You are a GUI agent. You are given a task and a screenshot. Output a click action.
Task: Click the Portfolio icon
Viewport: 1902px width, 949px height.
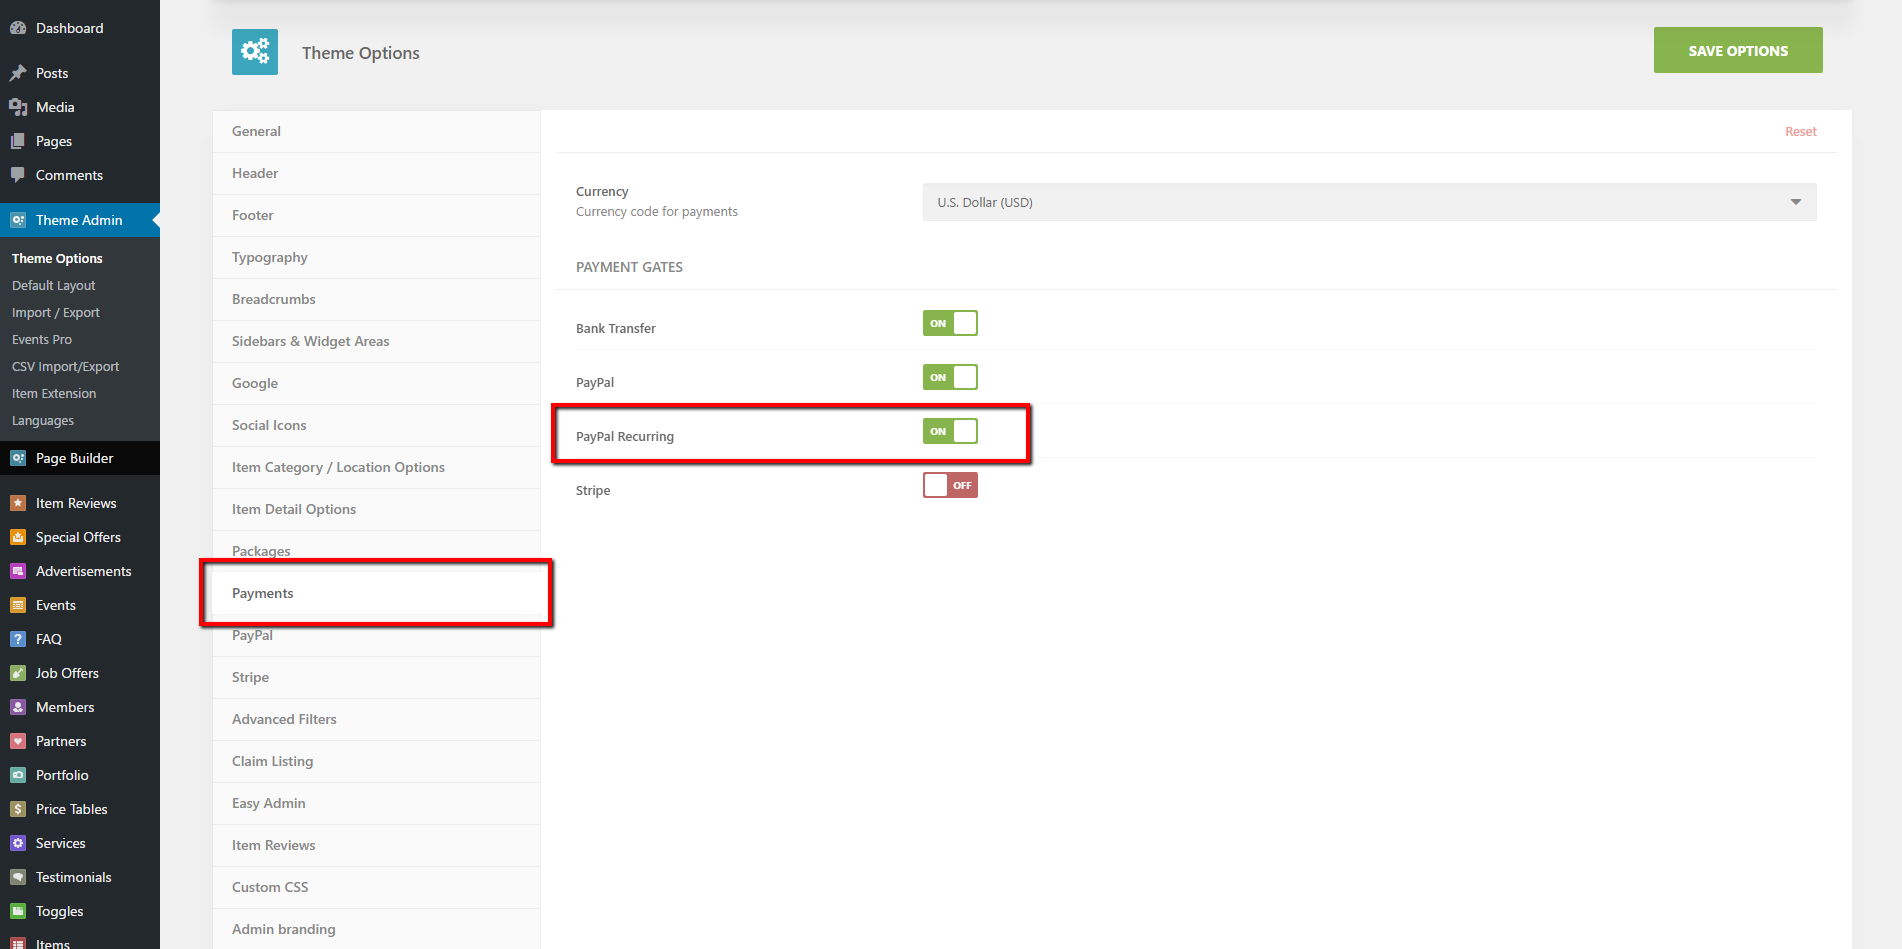click(18, 775)
